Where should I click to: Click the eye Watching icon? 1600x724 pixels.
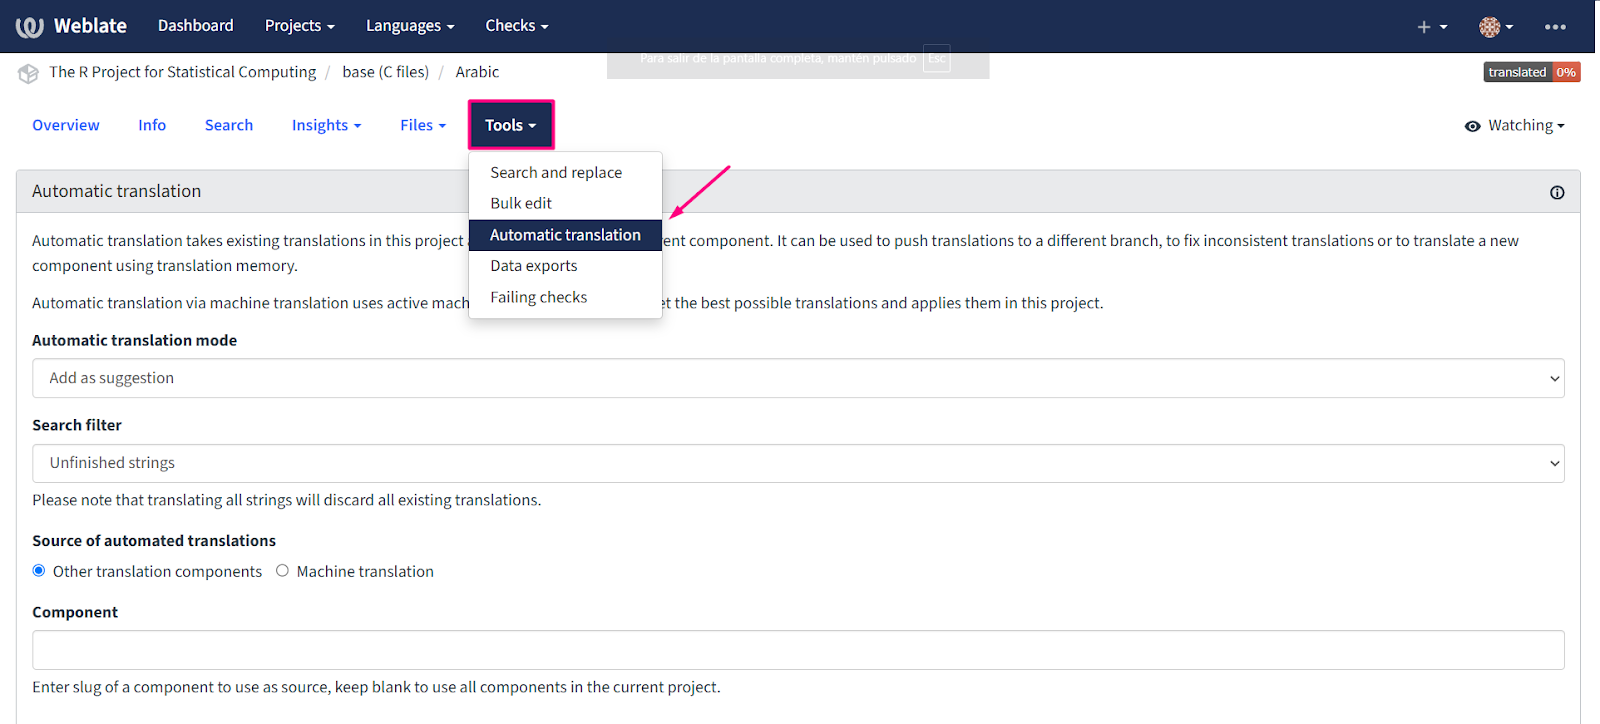(x=1472, y=126)
